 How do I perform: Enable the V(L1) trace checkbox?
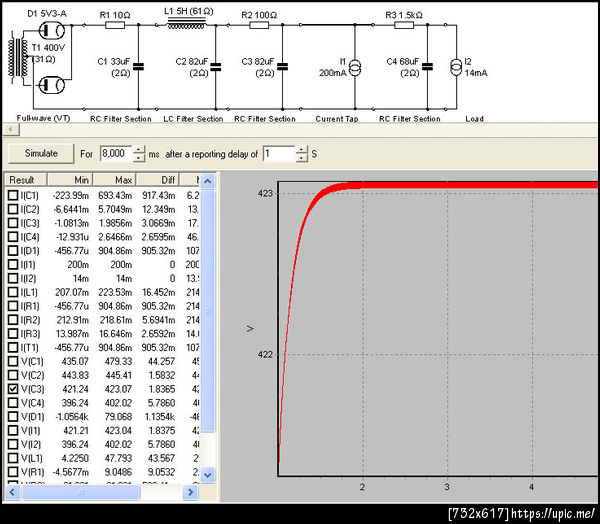coord(13,458)
